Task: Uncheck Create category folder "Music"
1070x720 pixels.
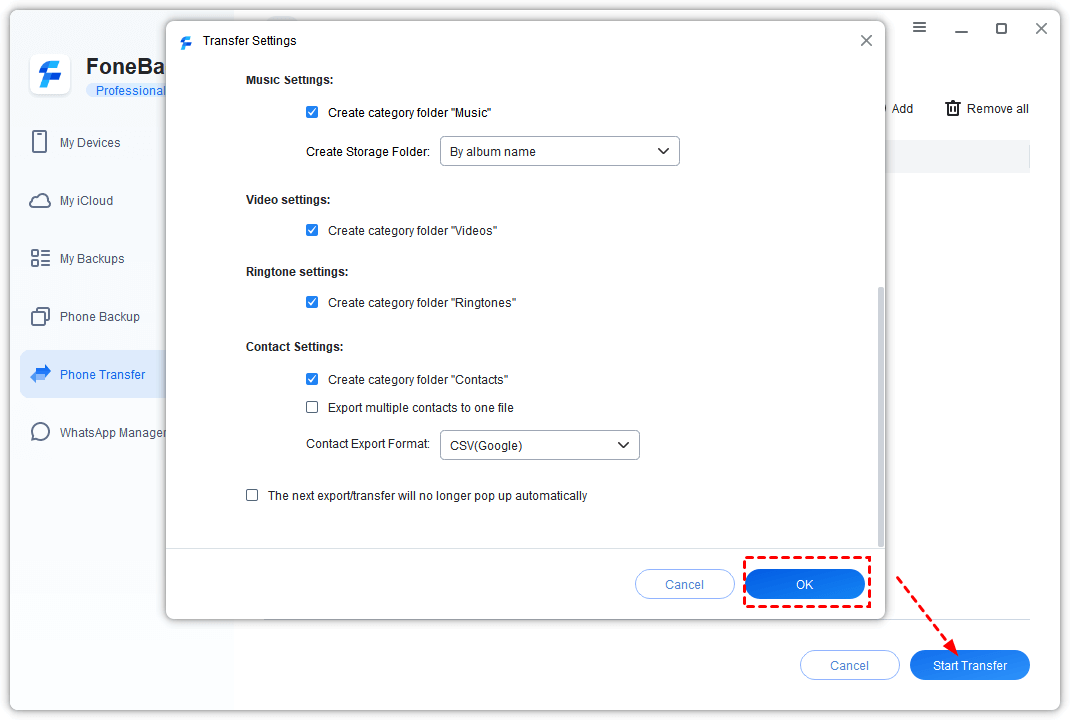Action: [x=312, y=113]
